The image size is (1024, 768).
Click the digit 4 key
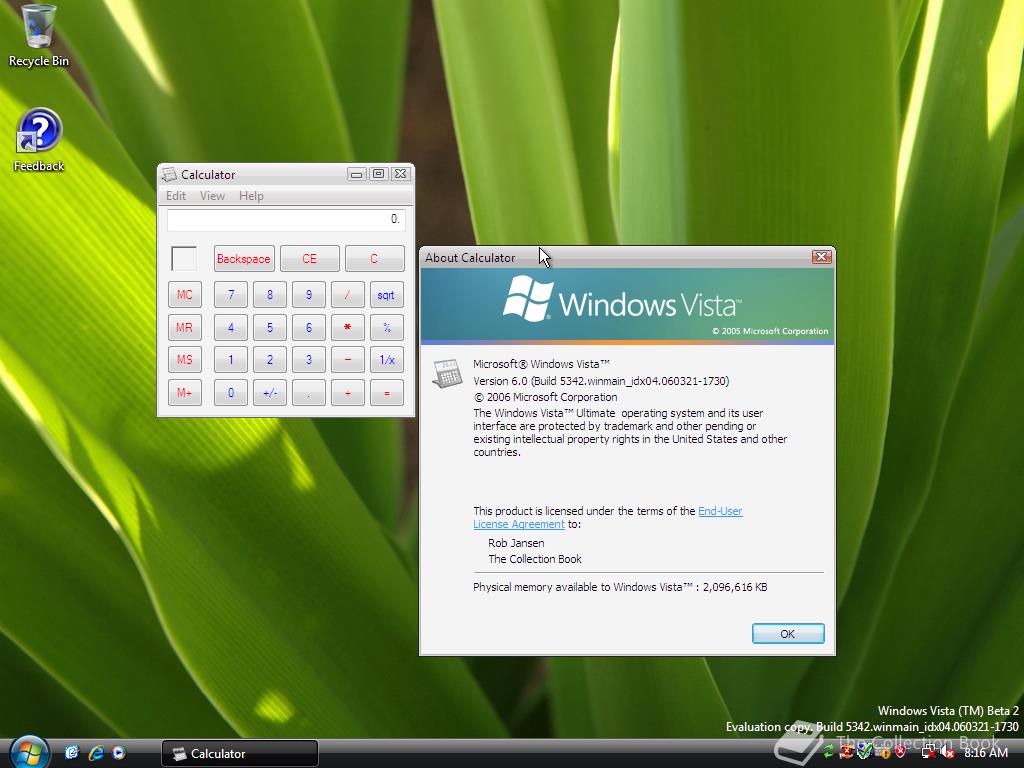(x=231, y=327)
